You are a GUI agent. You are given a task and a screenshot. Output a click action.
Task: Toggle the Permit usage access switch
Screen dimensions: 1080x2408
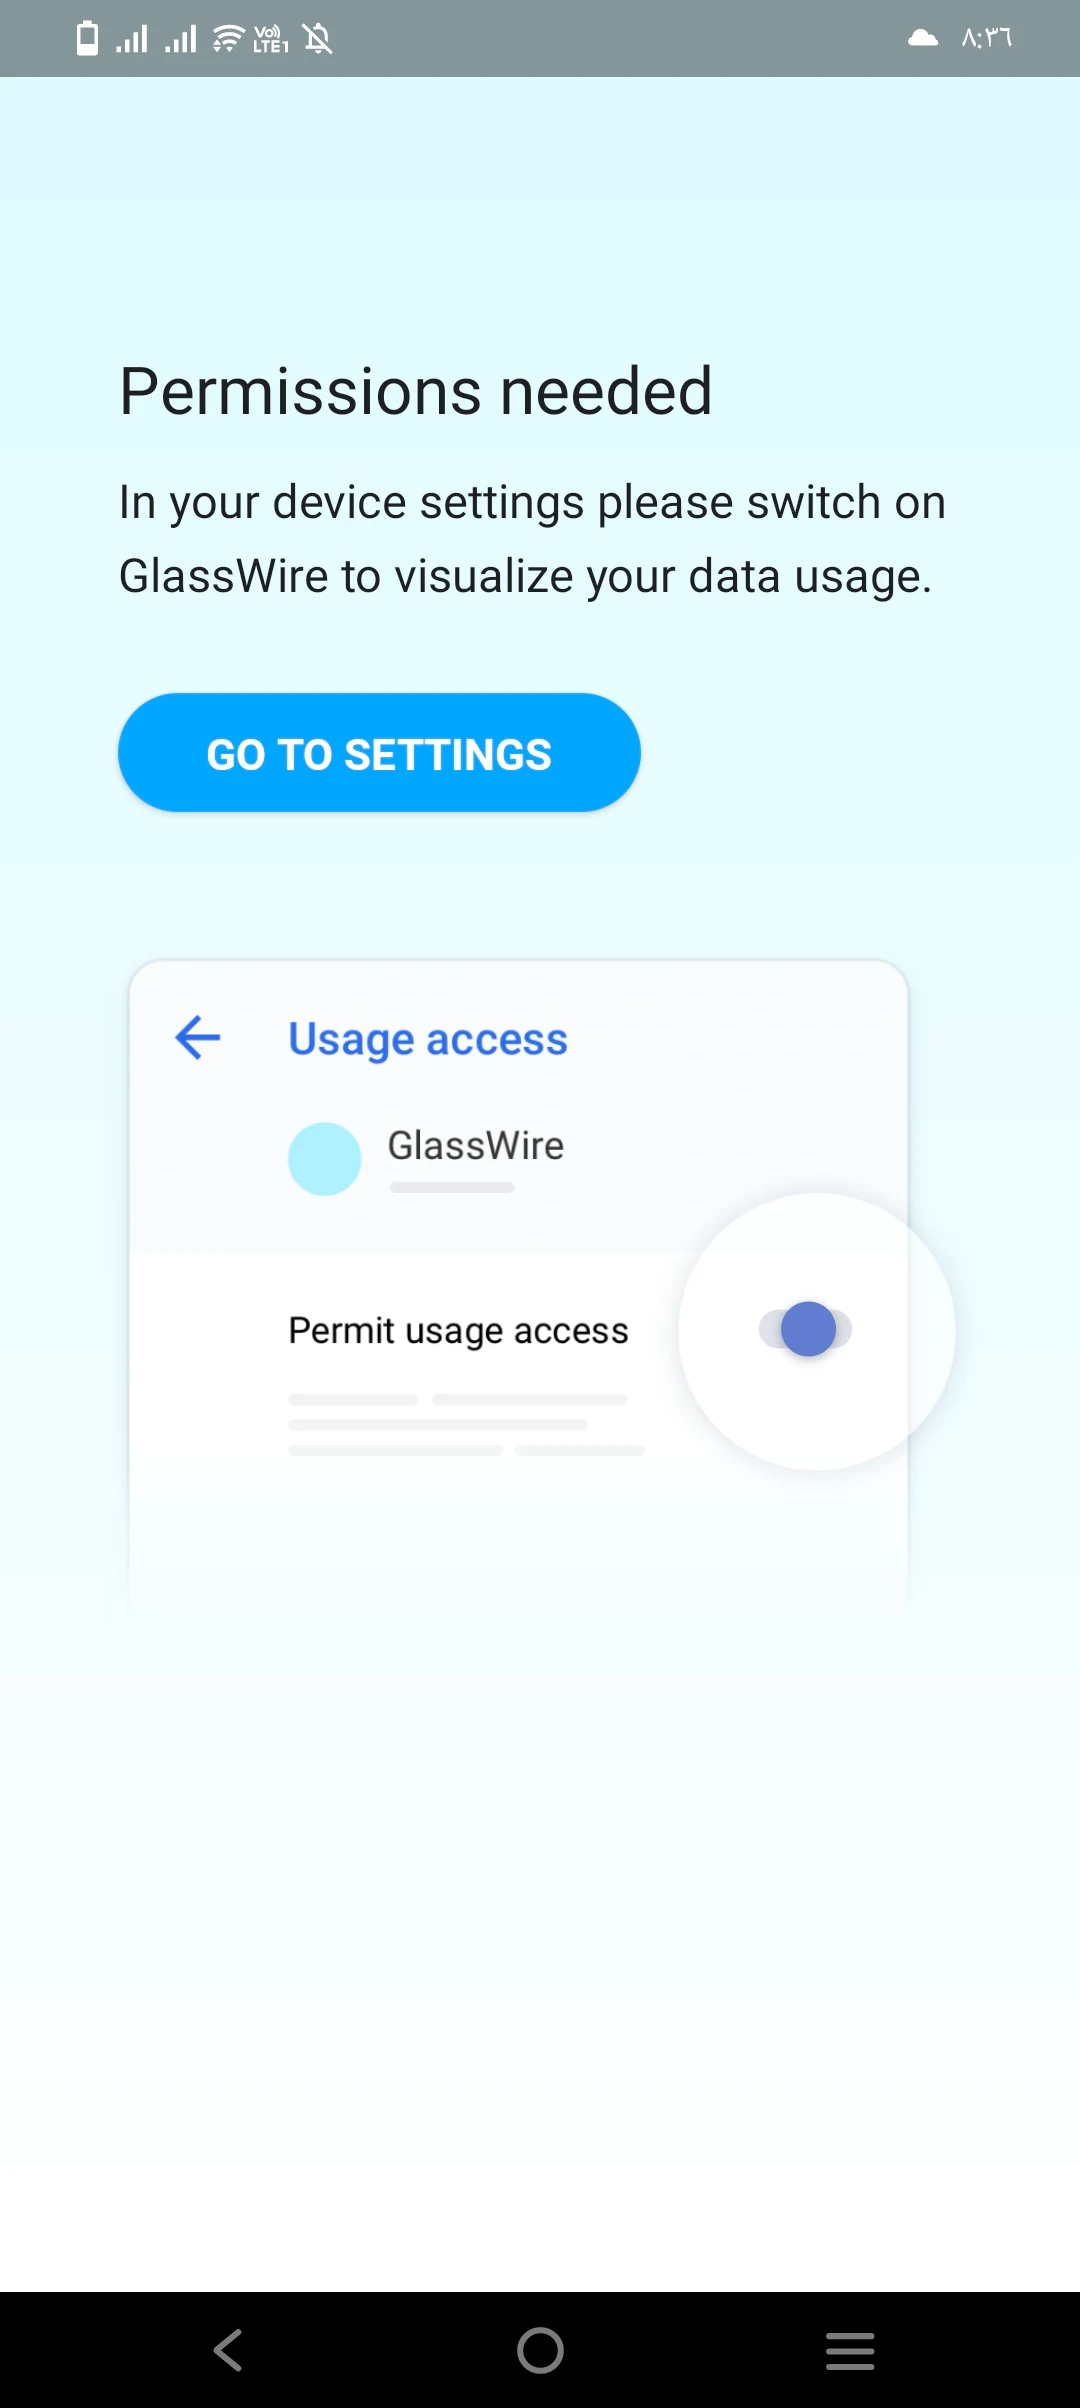coord(806,1329)
